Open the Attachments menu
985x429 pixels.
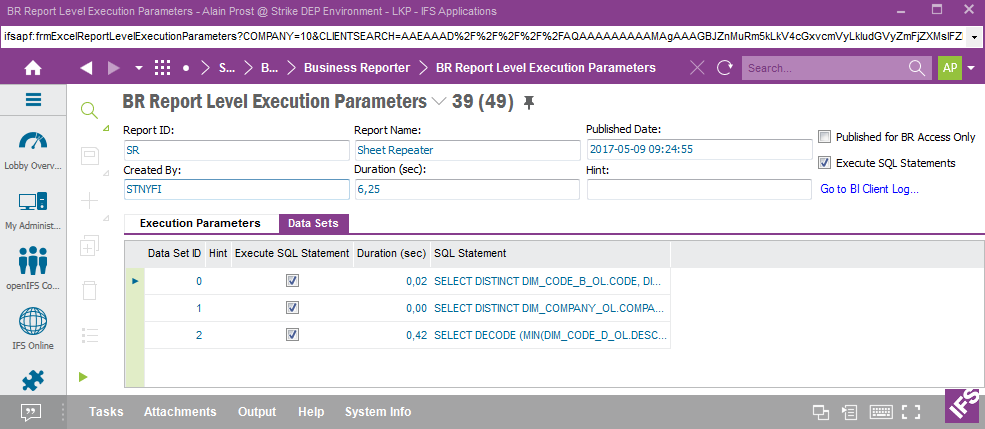[x=180, y=412]
